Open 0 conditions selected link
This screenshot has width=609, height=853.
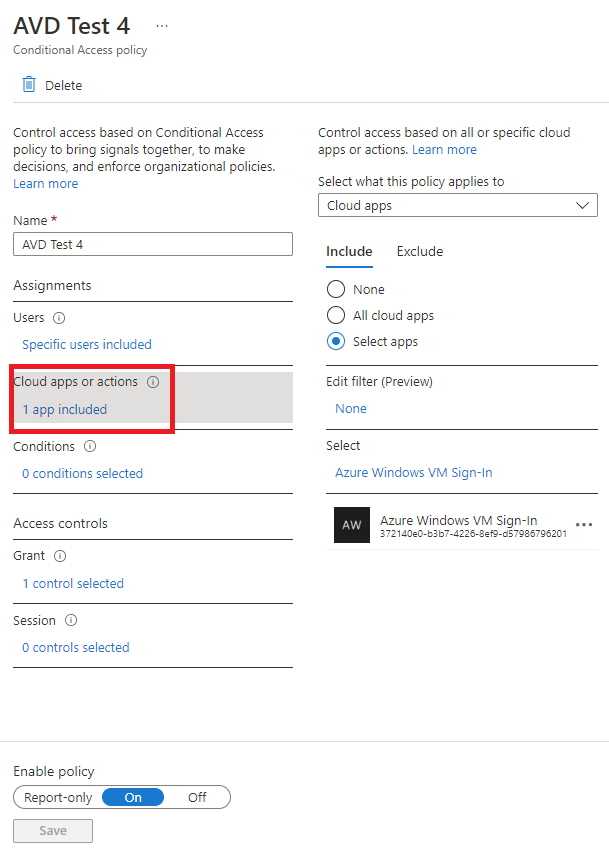coord(82,473)
